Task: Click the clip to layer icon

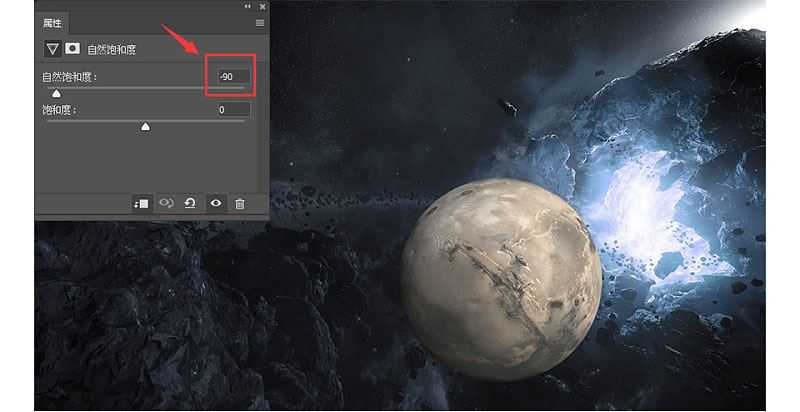Action: coord(142,203)
